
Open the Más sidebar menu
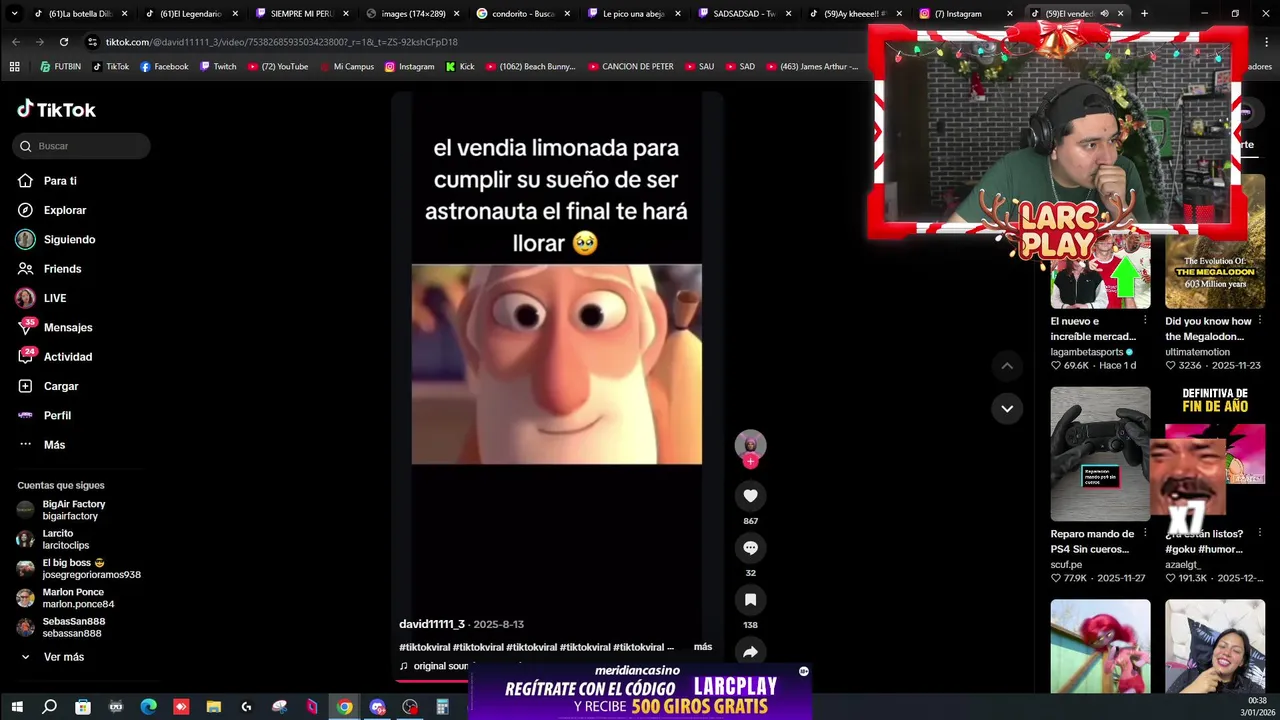click(41, 445)
